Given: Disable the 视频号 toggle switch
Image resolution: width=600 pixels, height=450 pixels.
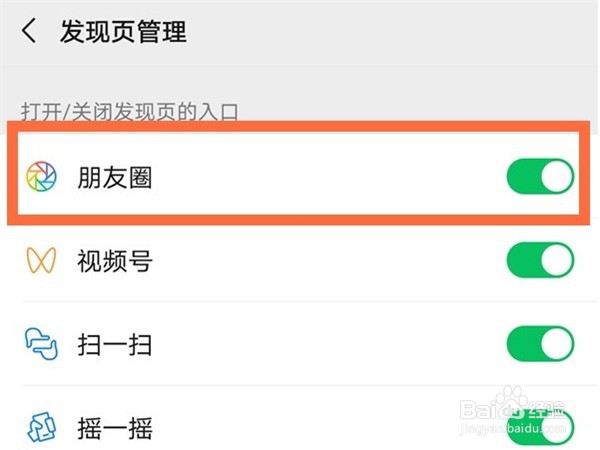Looking at the screenshot, I should pyautogui.click(x=540, y=260).
